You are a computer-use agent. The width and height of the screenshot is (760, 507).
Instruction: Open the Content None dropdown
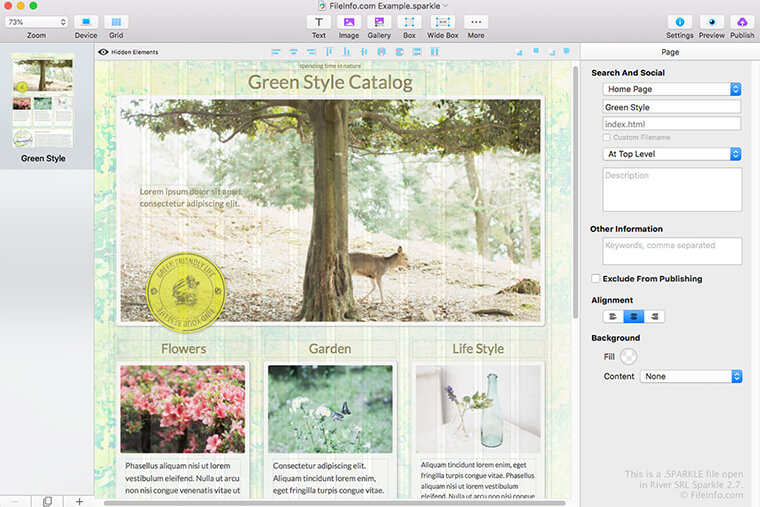tap(691, 376)
